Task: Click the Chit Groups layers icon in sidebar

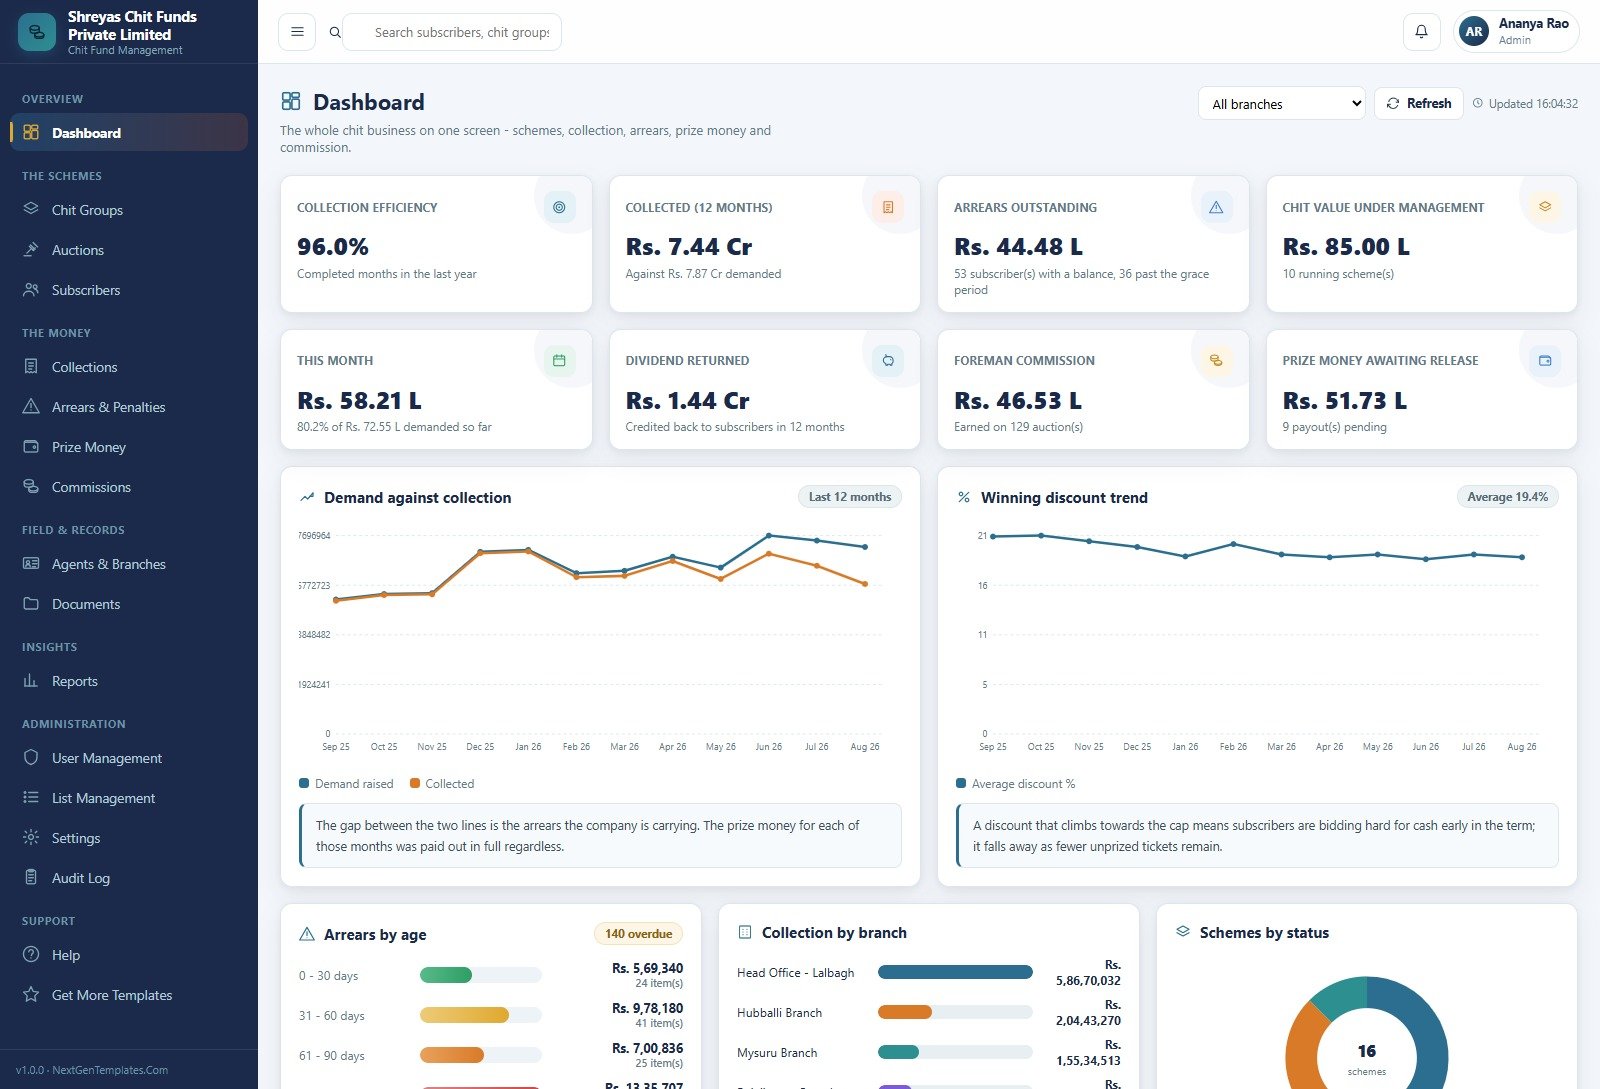Action: tap(31, 209)
